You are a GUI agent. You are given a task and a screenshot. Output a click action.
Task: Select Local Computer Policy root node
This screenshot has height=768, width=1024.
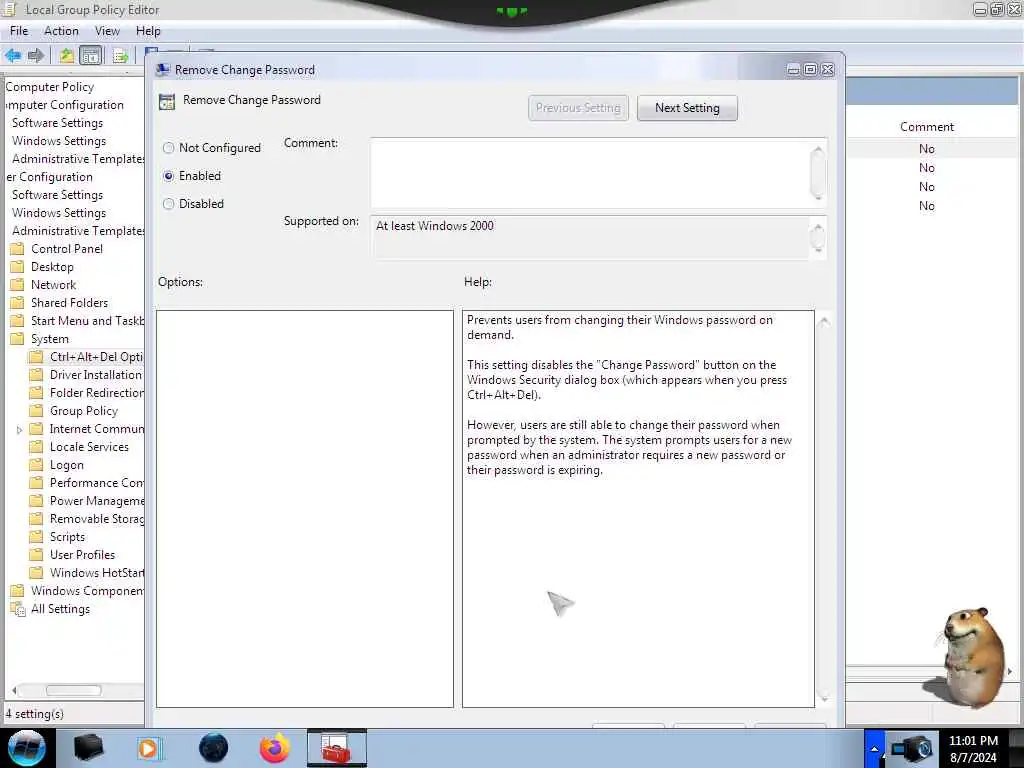point(50,87)
